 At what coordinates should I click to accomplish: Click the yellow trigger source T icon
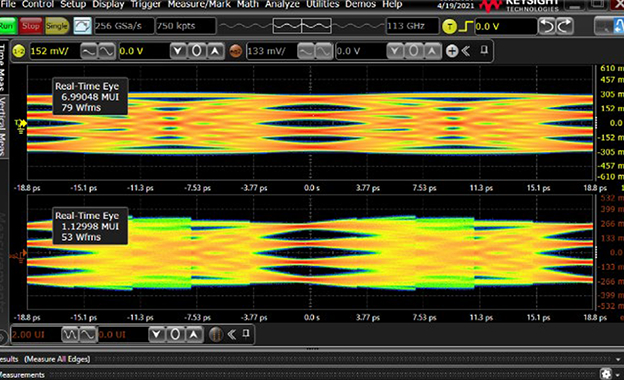click(449, 27)
